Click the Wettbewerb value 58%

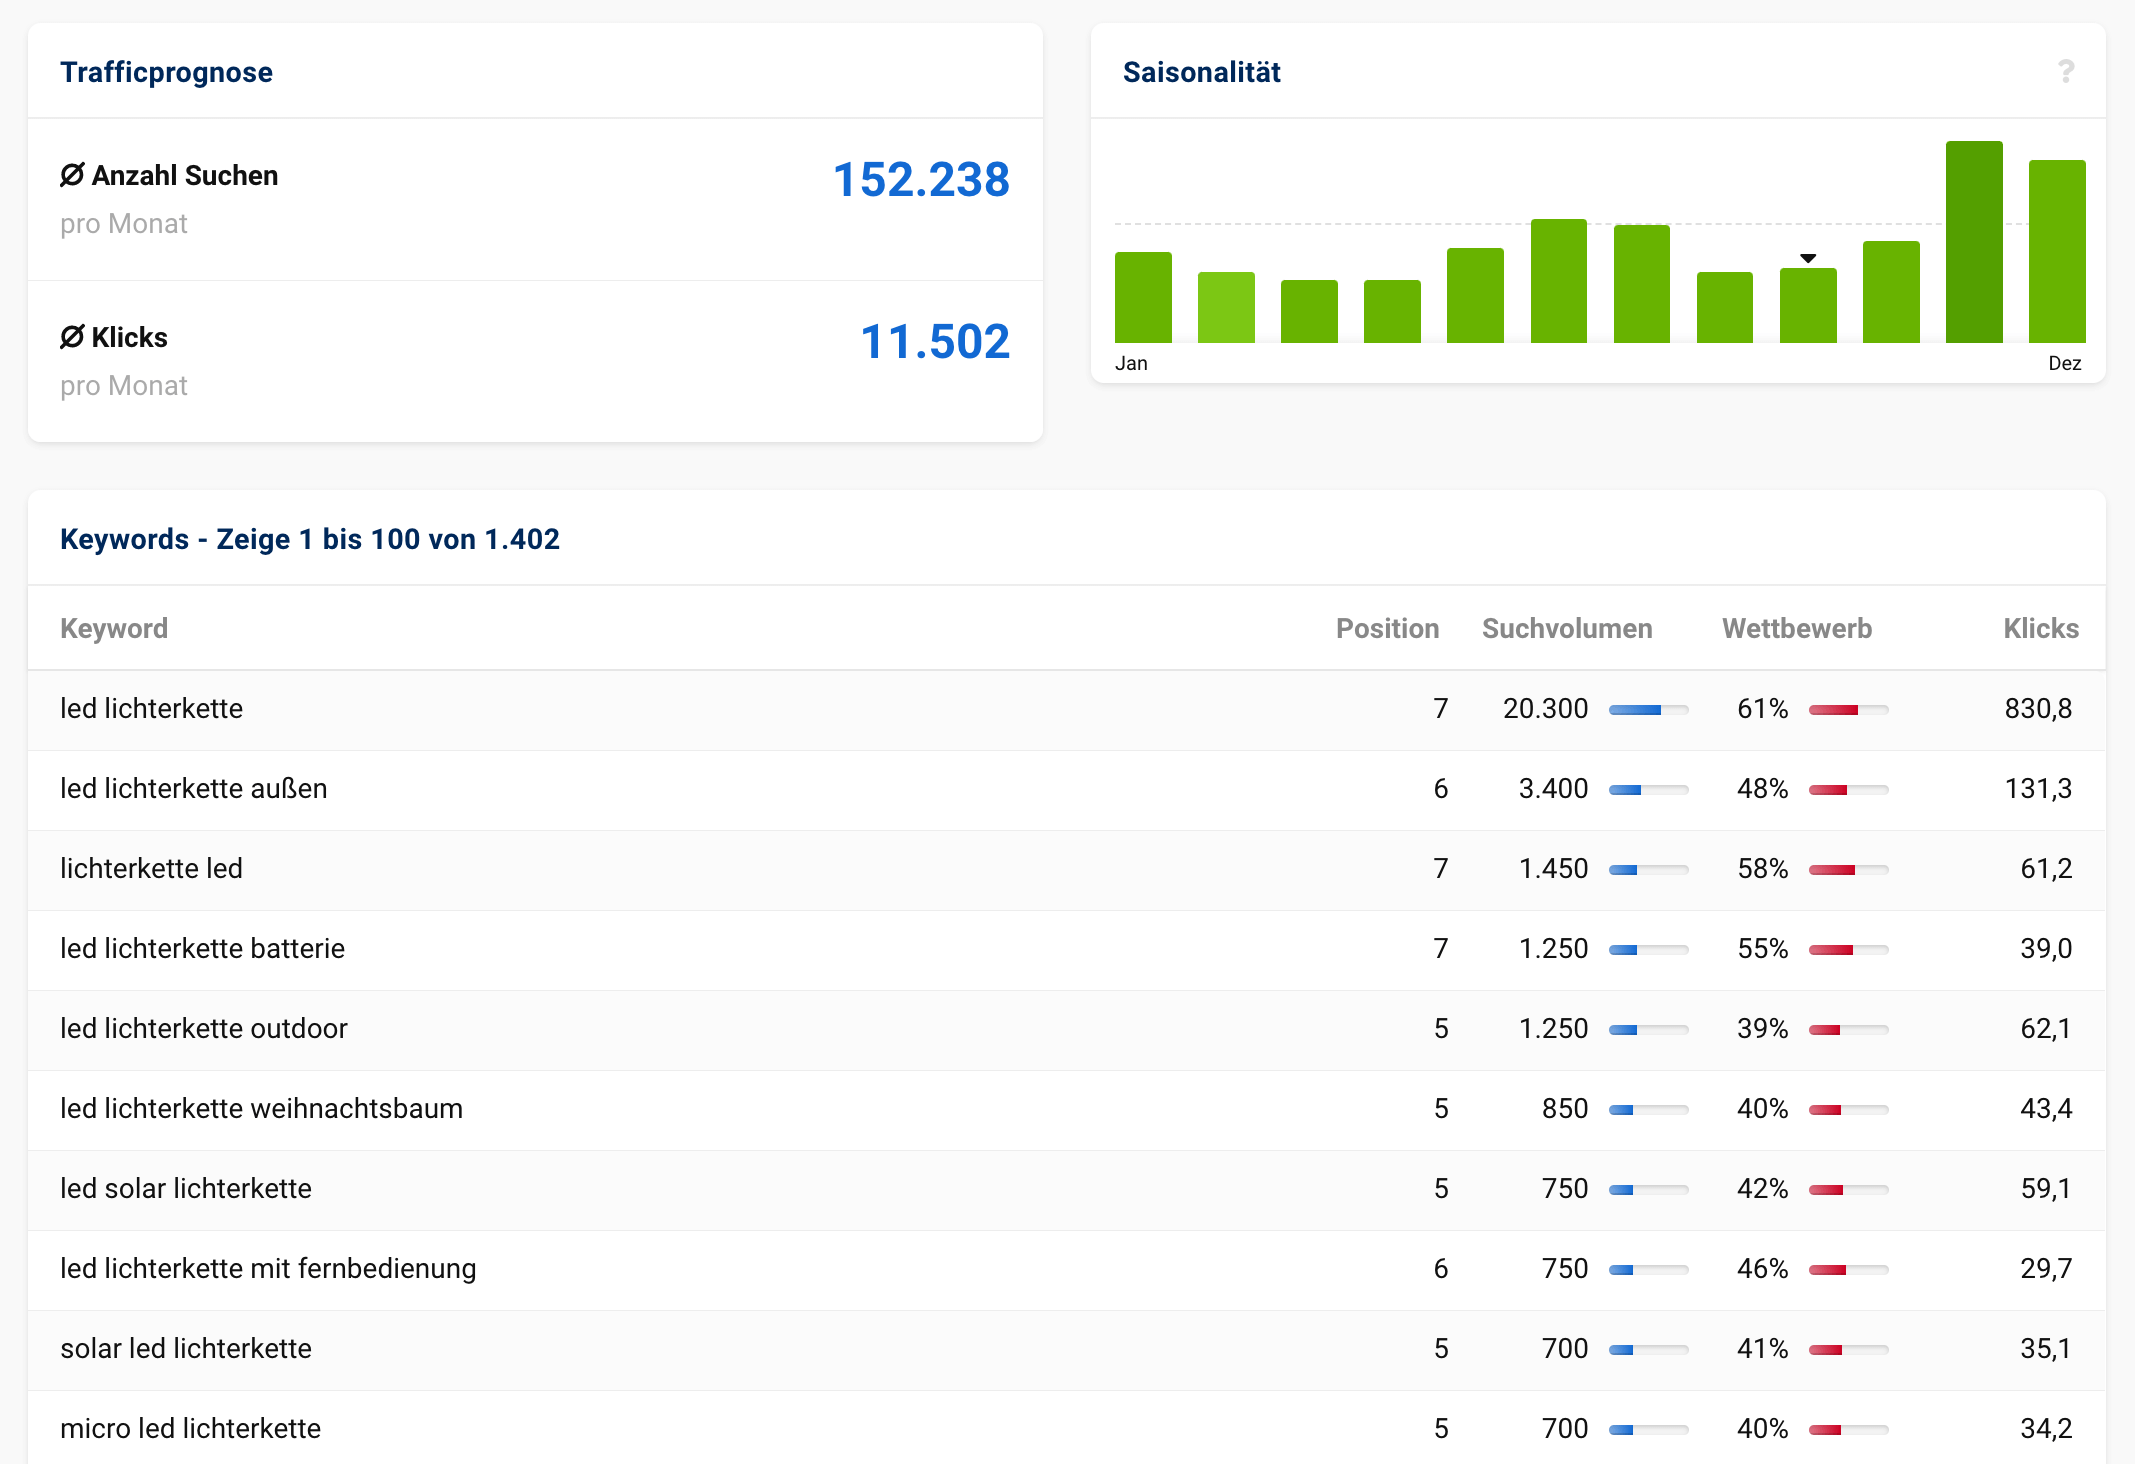click(x=1762, y=868)
